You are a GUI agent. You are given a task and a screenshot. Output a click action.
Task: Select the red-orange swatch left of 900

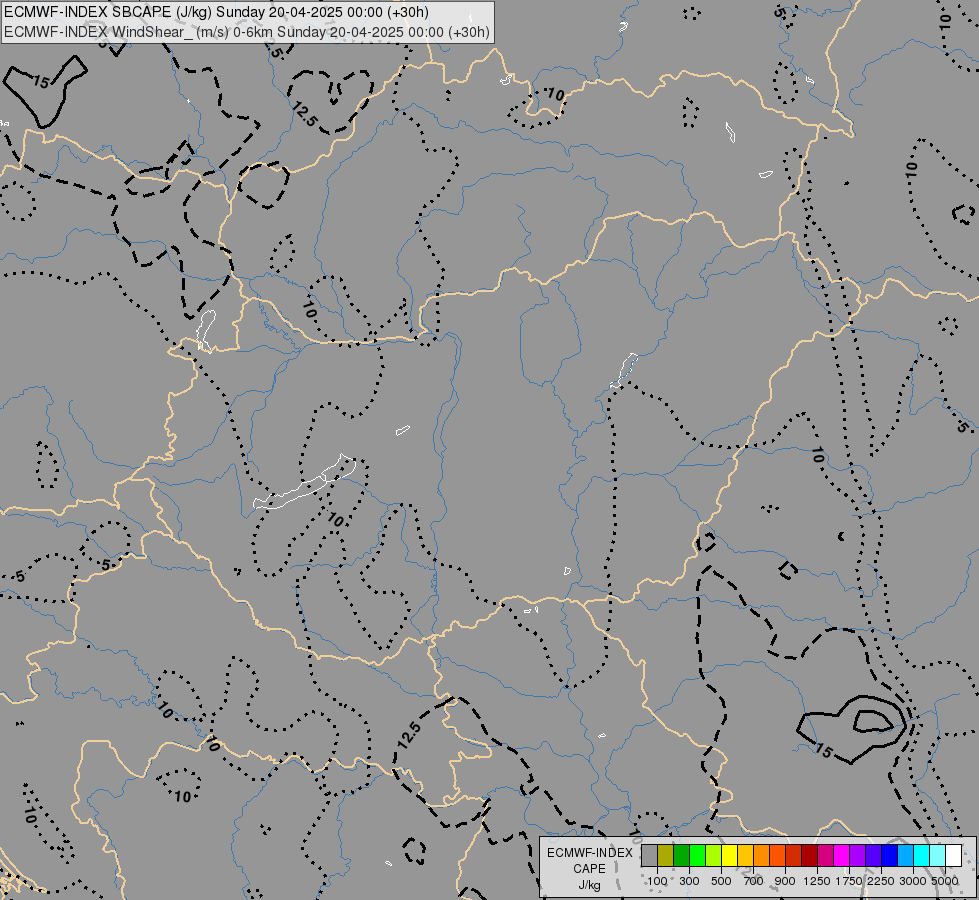coord(777,856)
